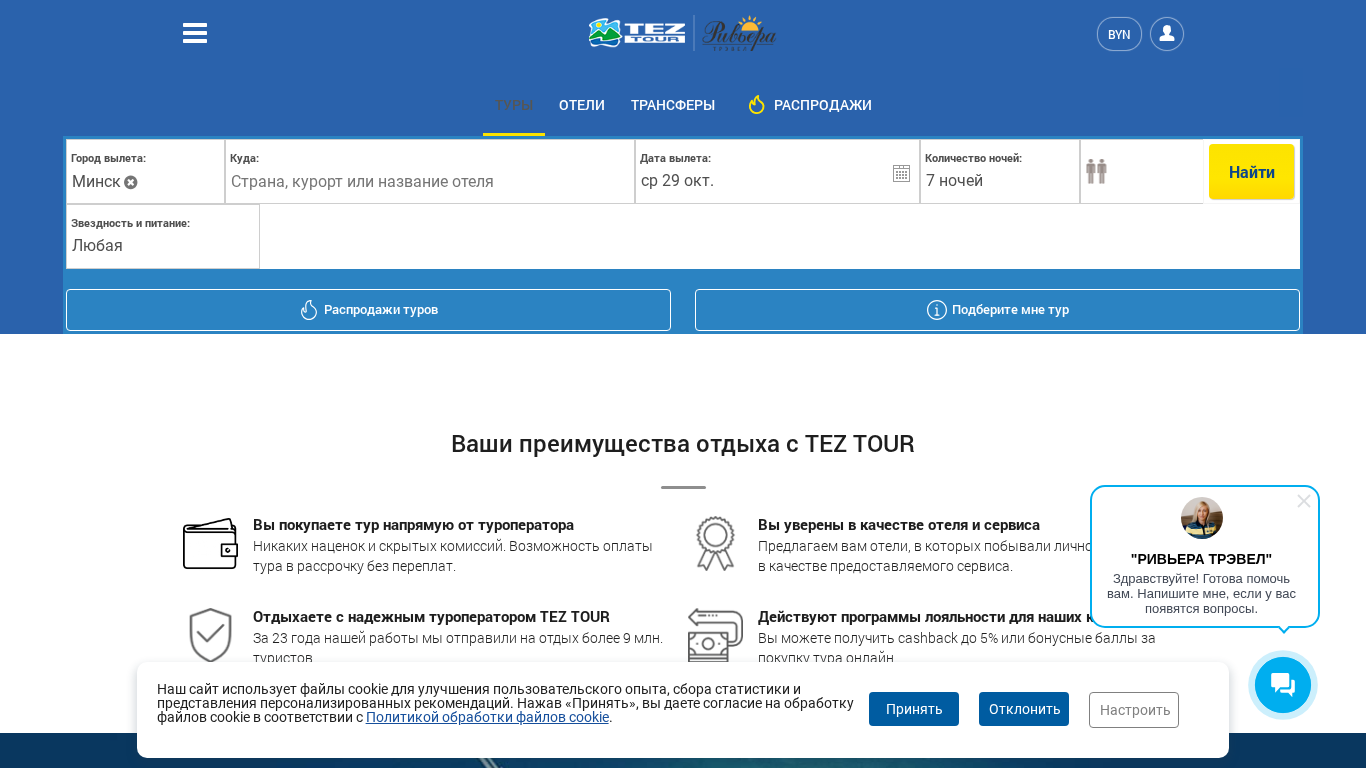Open the Количество ночей selector
This screenshot has width=1366, height=768.
[1000, 172]
